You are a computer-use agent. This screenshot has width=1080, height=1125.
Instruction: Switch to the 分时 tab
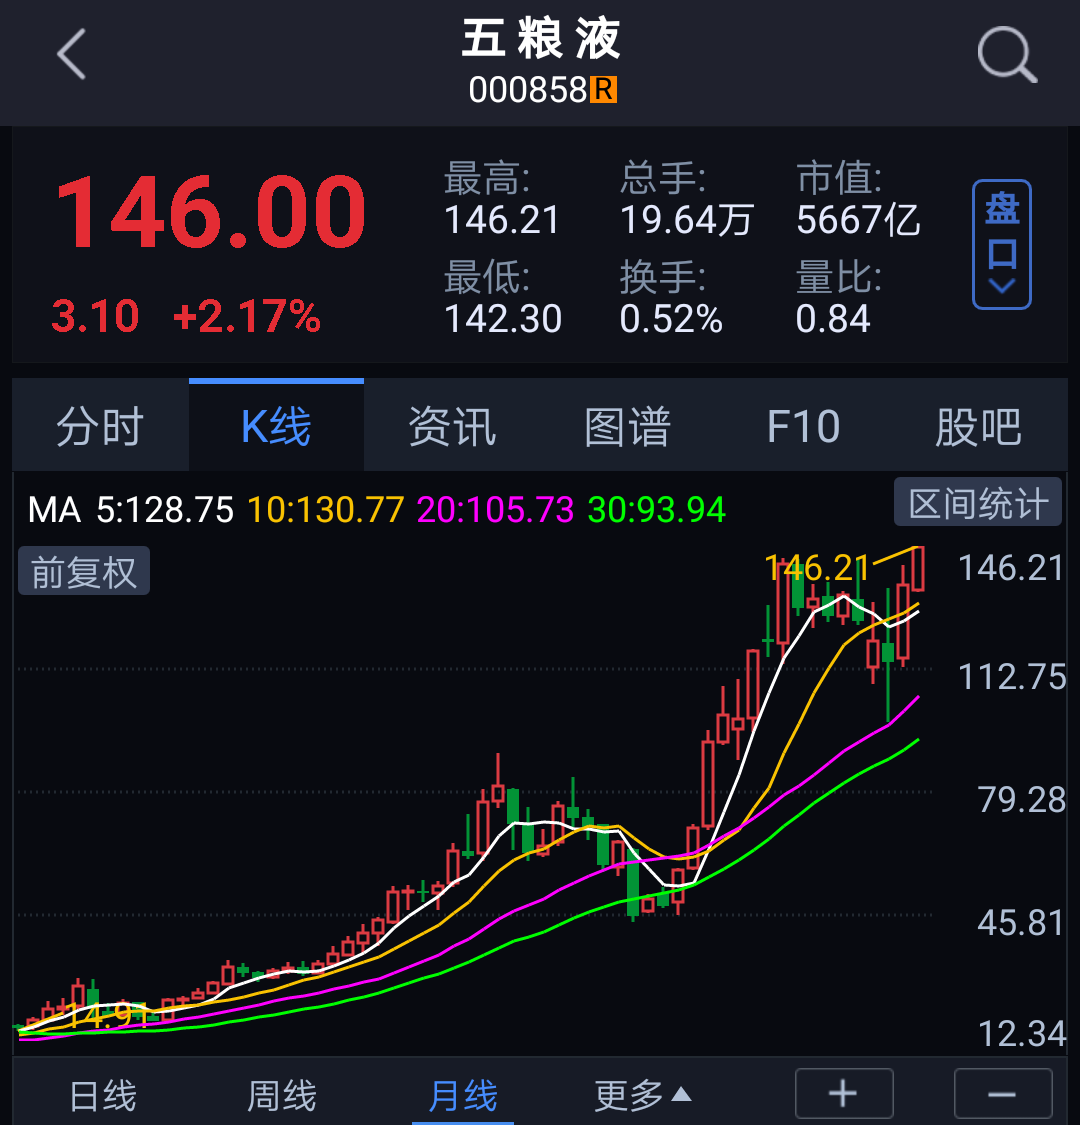[x=100, y=426]
